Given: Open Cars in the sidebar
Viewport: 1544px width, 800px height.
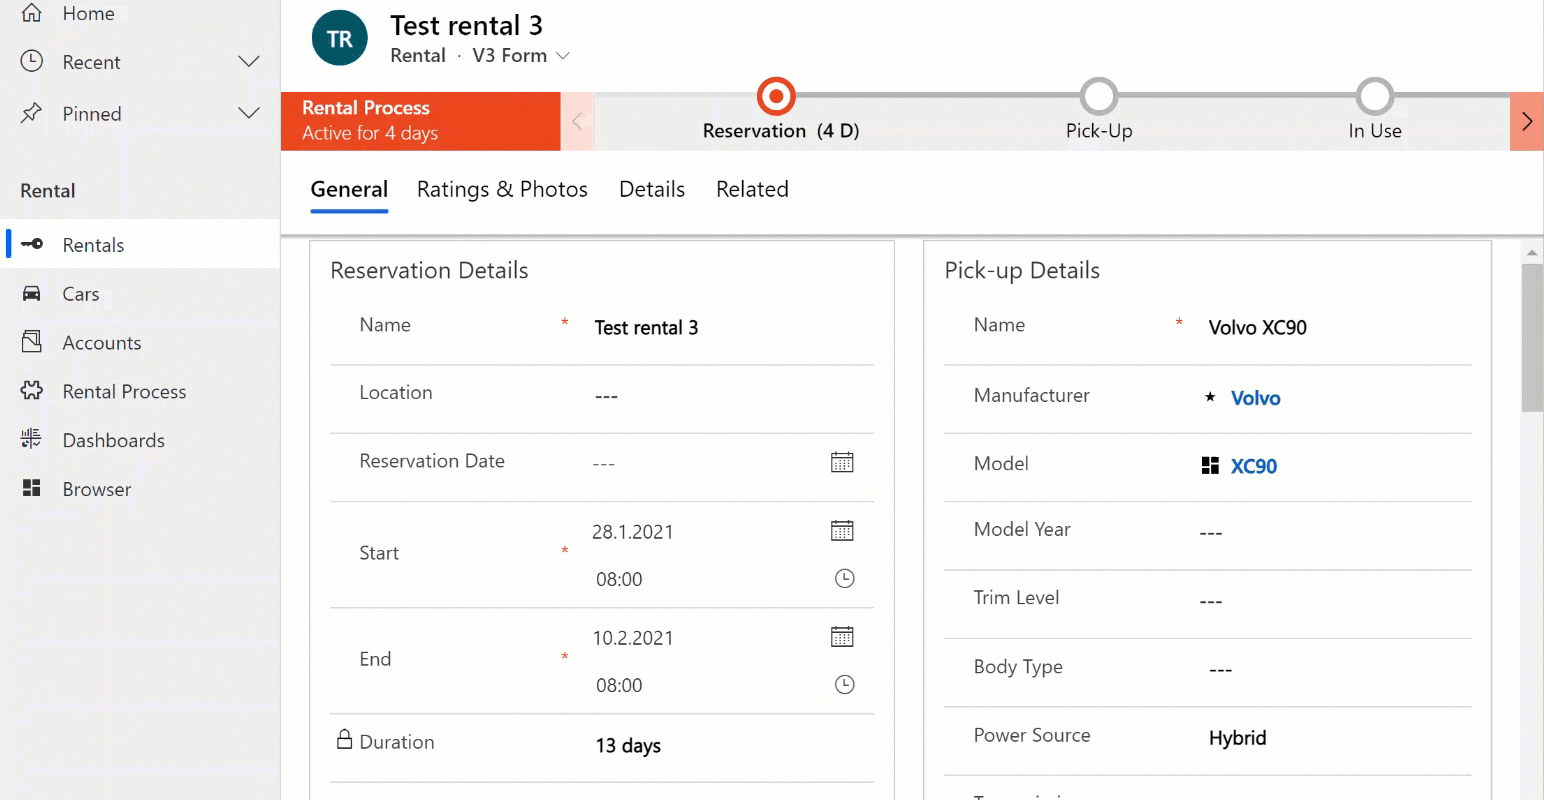Looking at the screenshot, I should click(80, 294).
